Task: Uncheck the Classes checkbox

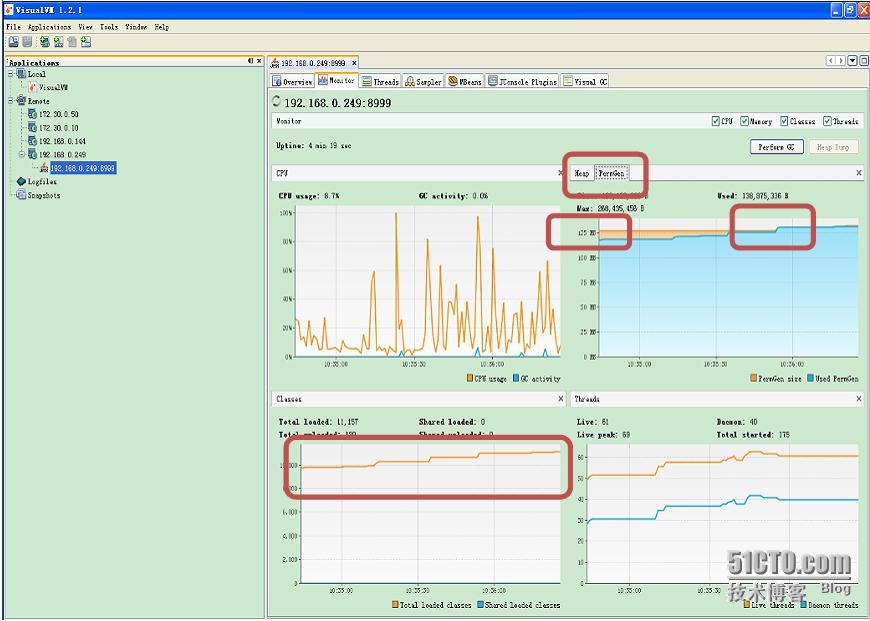Action: coord(784,121)
